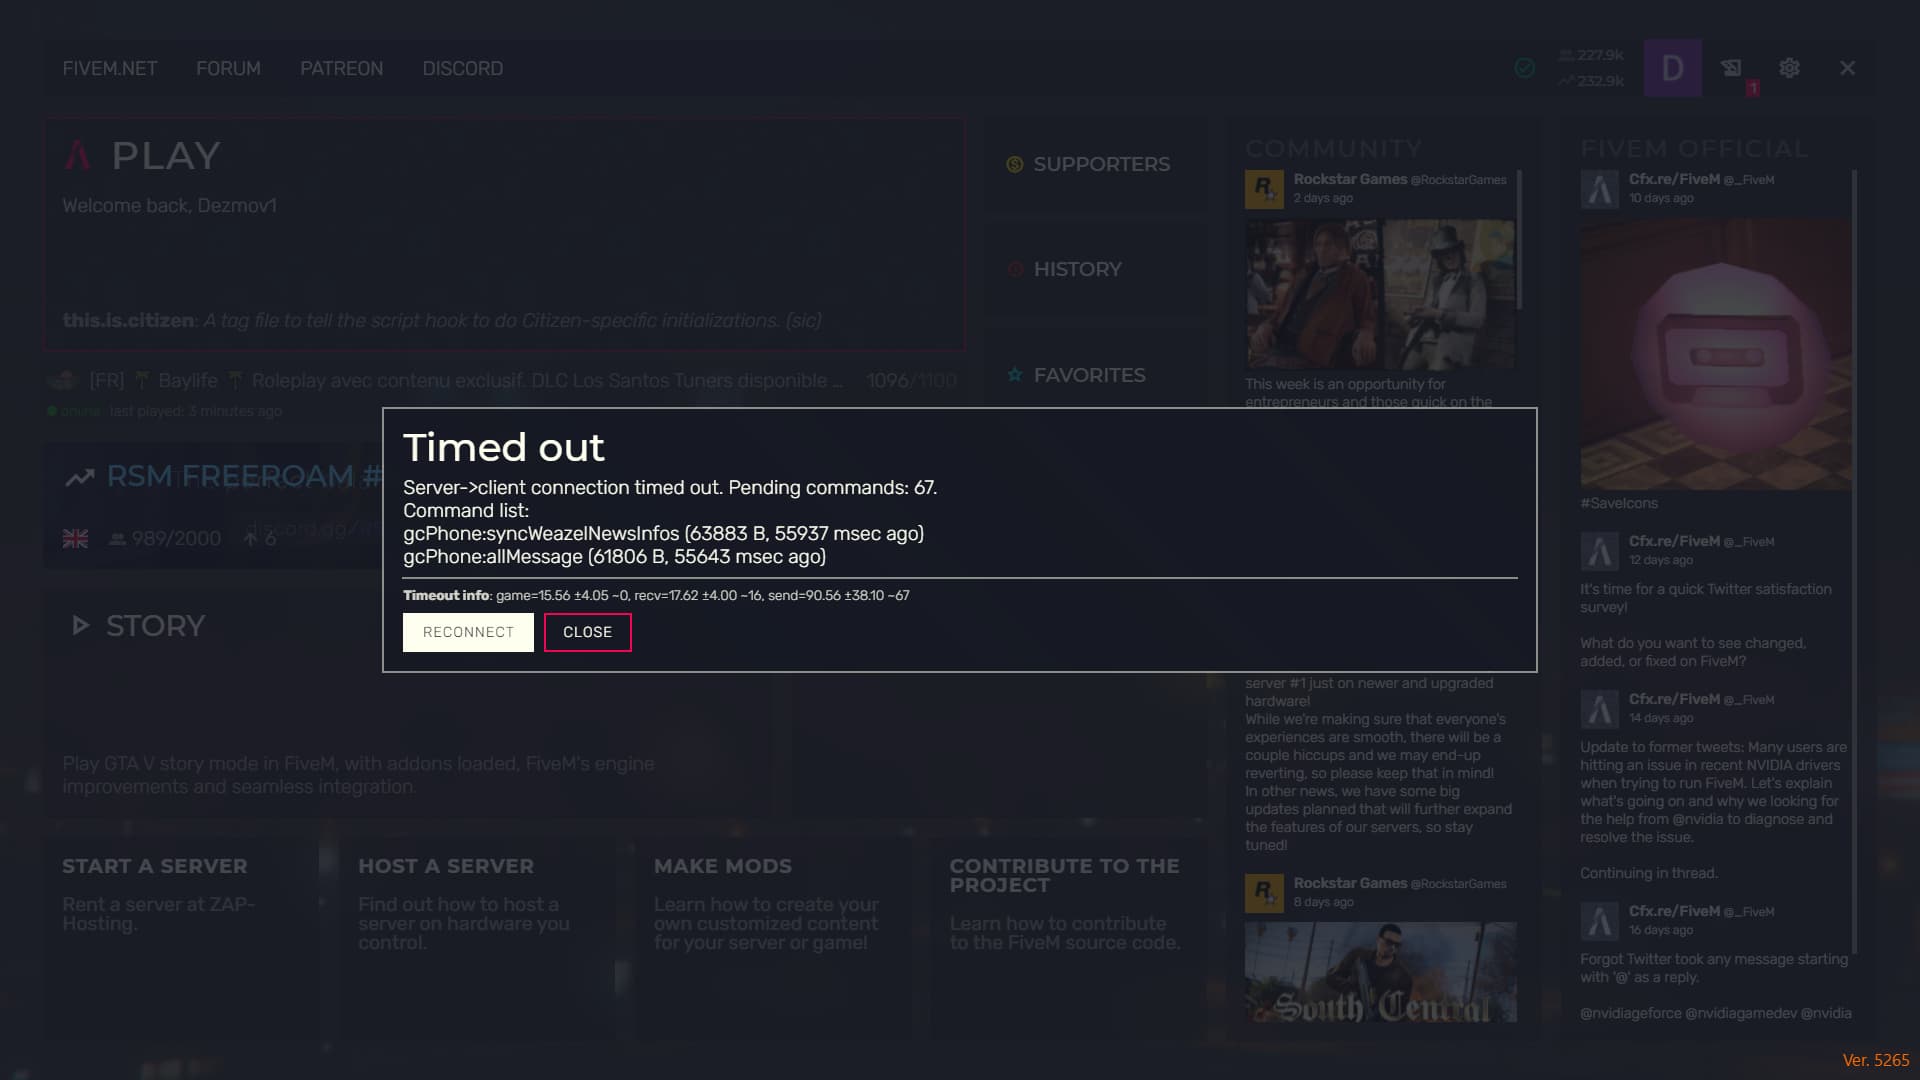Open History from the sidebar icon
Image resolution: width=1920 pixels, height=1080 pixels.
click(x=1015, y=269)
